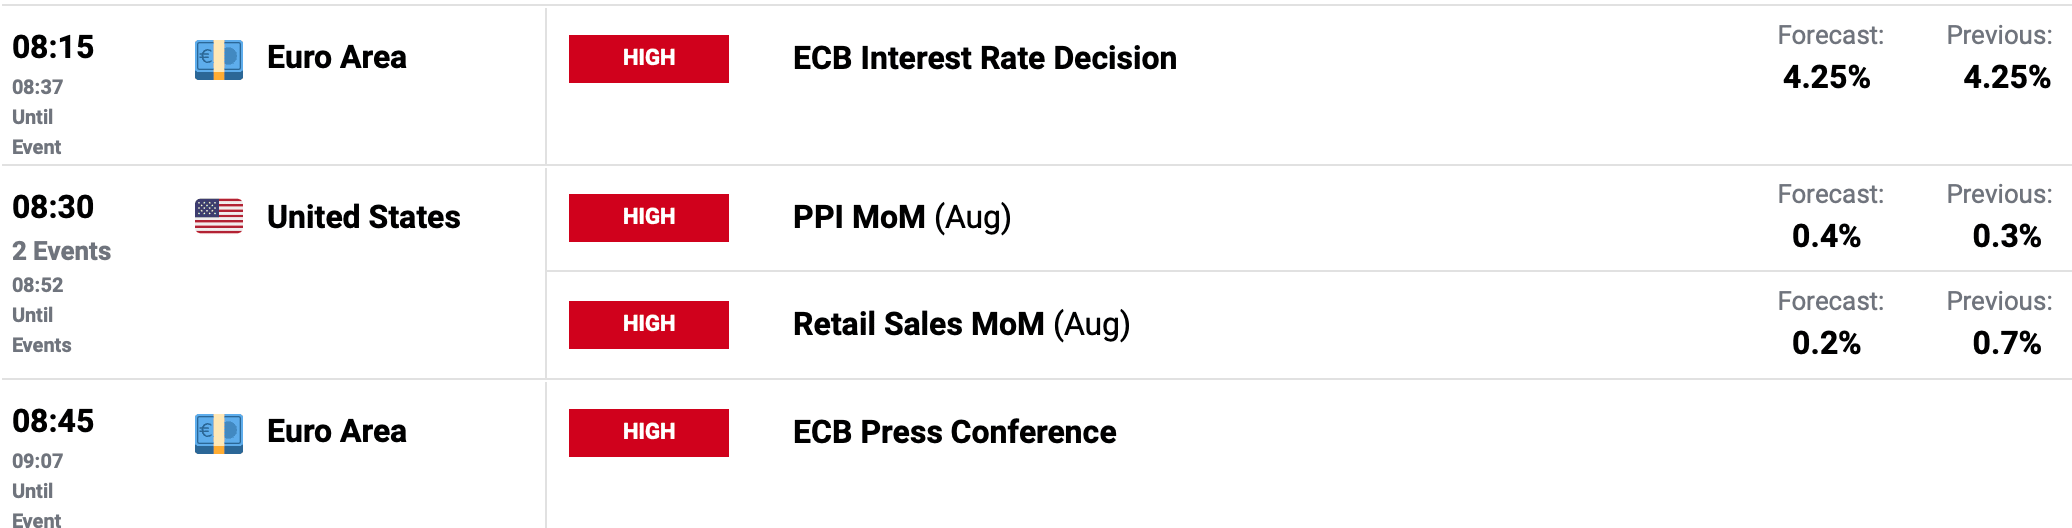2072x528 pixels.
Task: Open the Retail Sales MoM (Aug) event
Action: [961, 324]
